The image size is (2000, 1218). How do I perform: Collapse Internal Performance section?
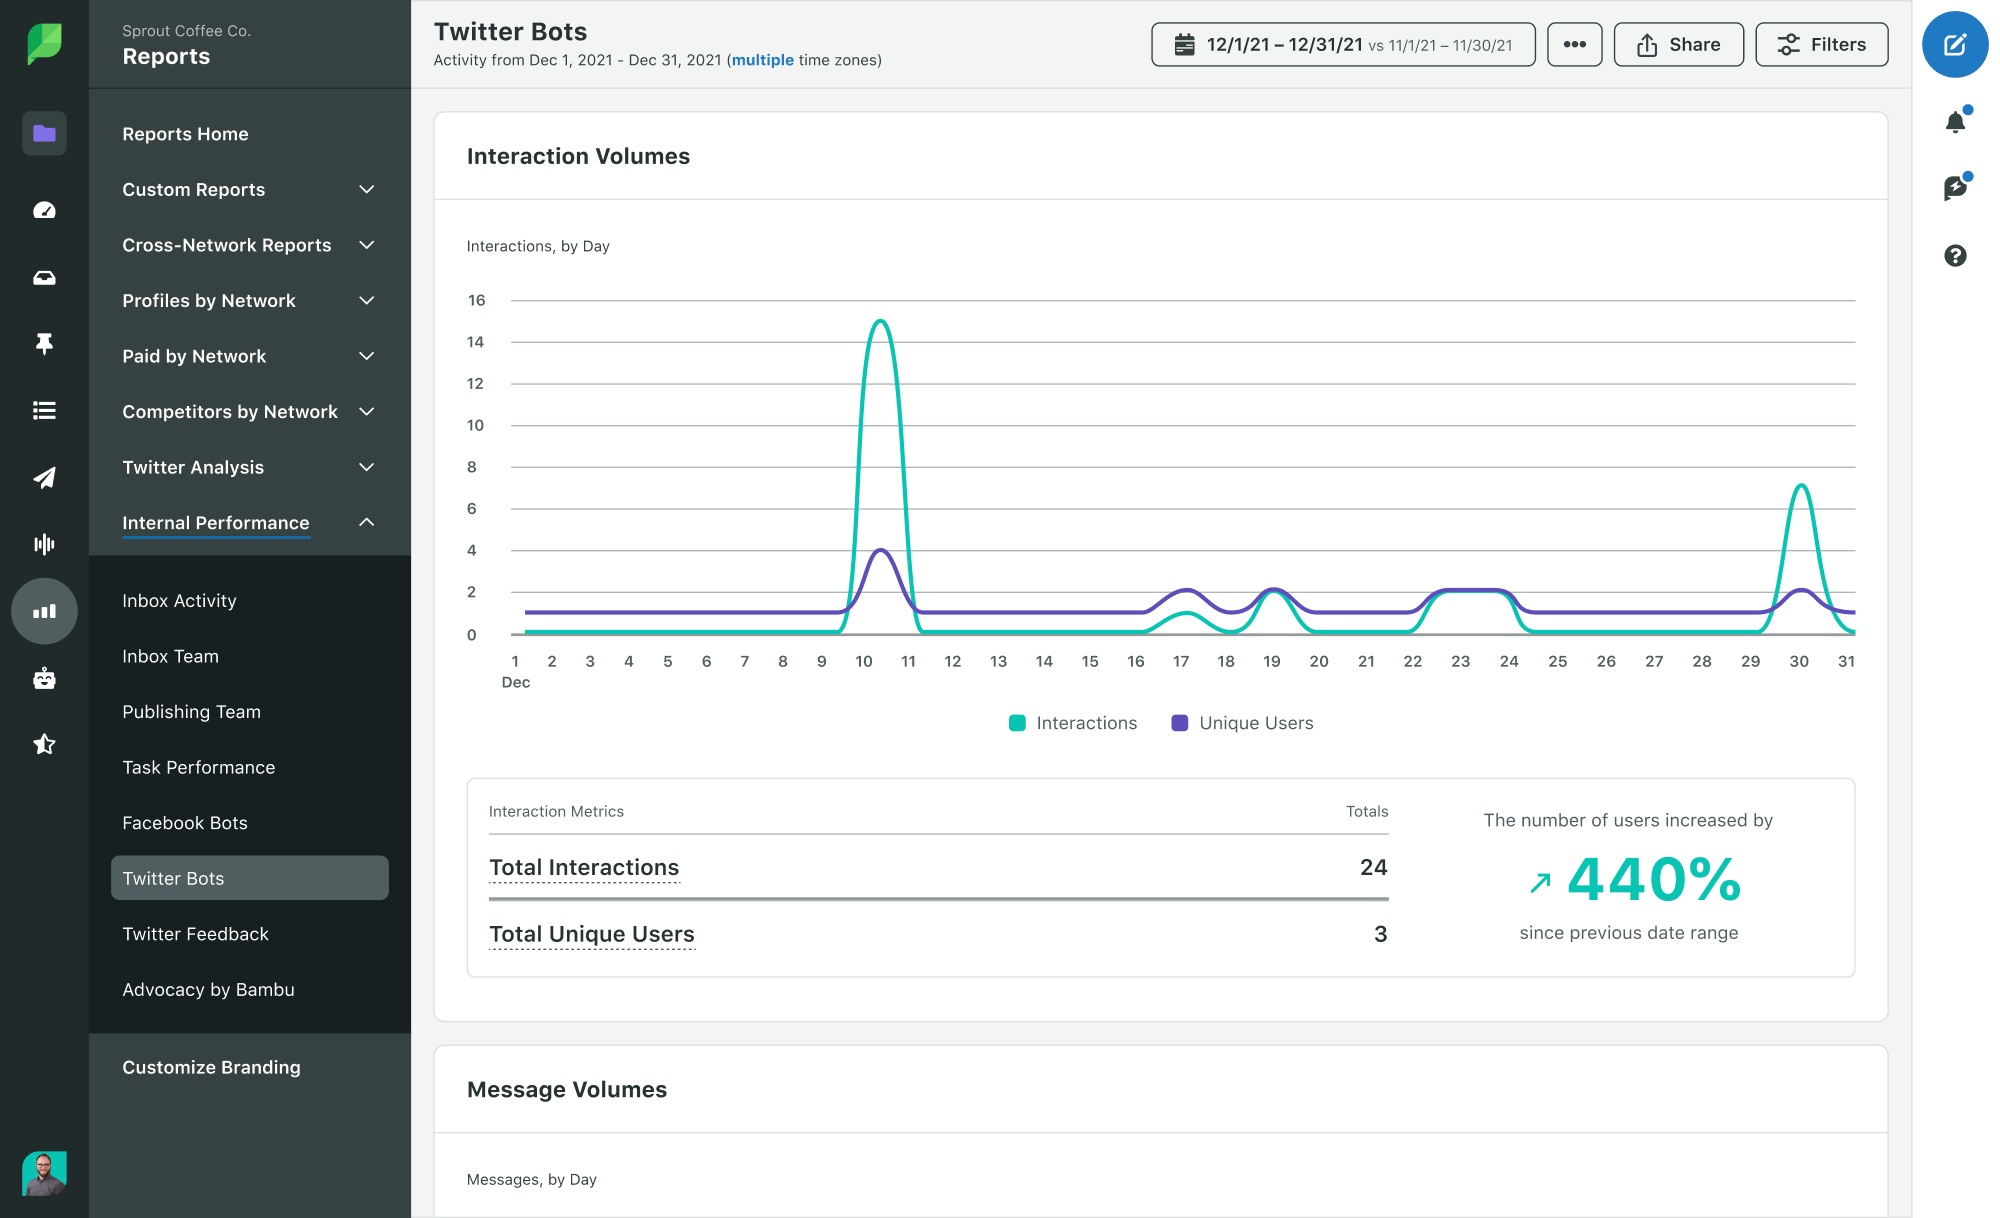249,522
